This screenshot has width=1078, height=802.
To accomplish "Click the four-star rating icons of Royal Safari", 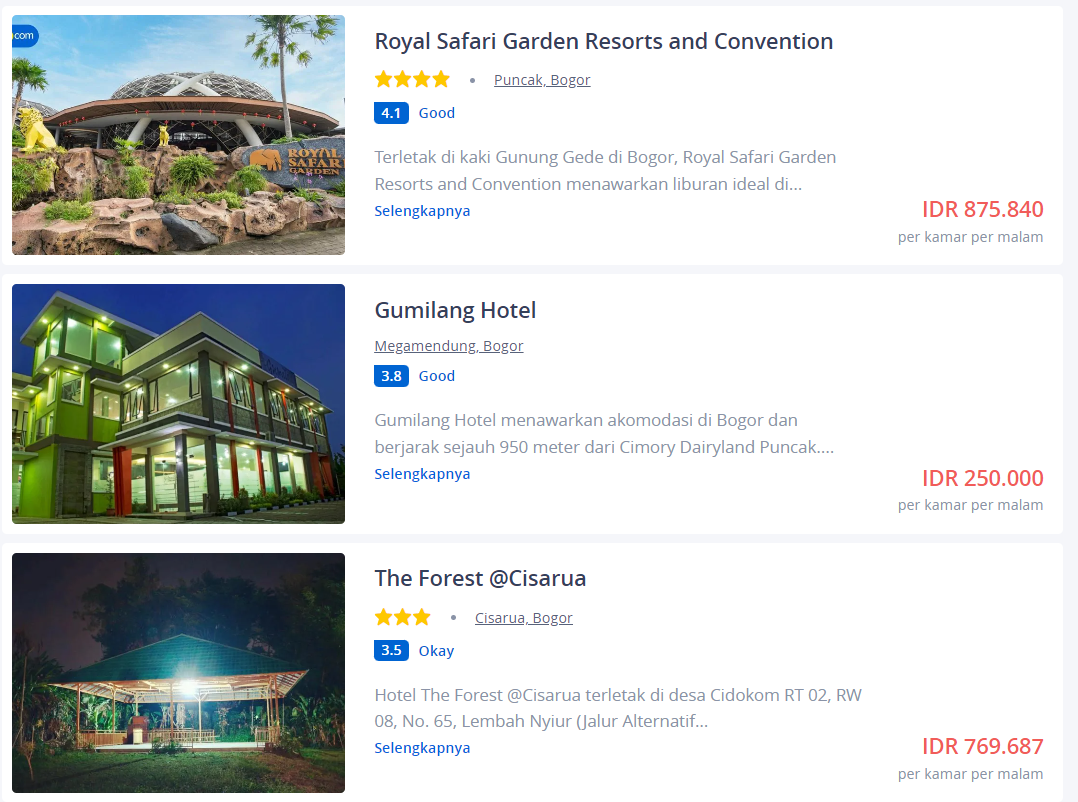I will click(412, 80).
